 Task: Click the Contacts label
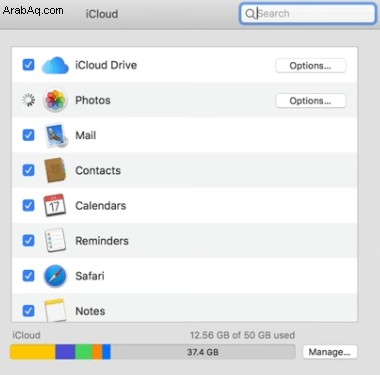(x=98, y=170)
